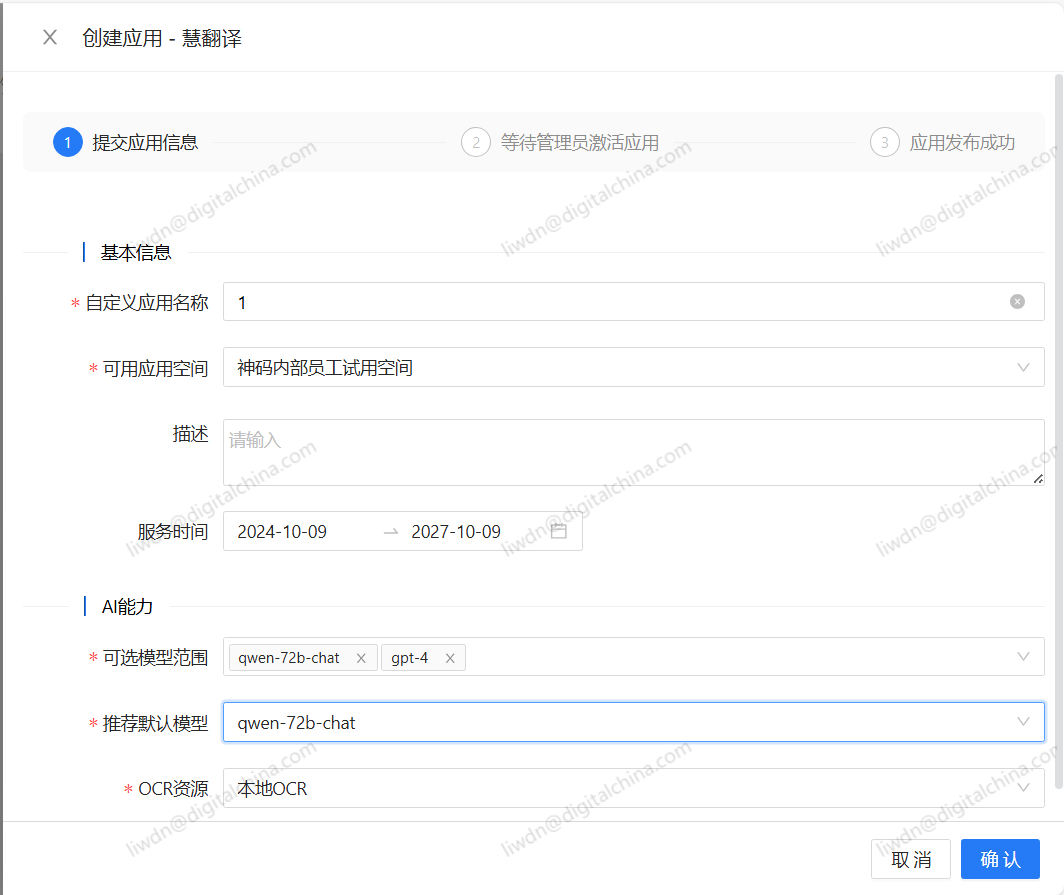This screenshot has height=895, width=1064.
Task: Open the OCR资源 dropdown
Action: point(1023,788)
